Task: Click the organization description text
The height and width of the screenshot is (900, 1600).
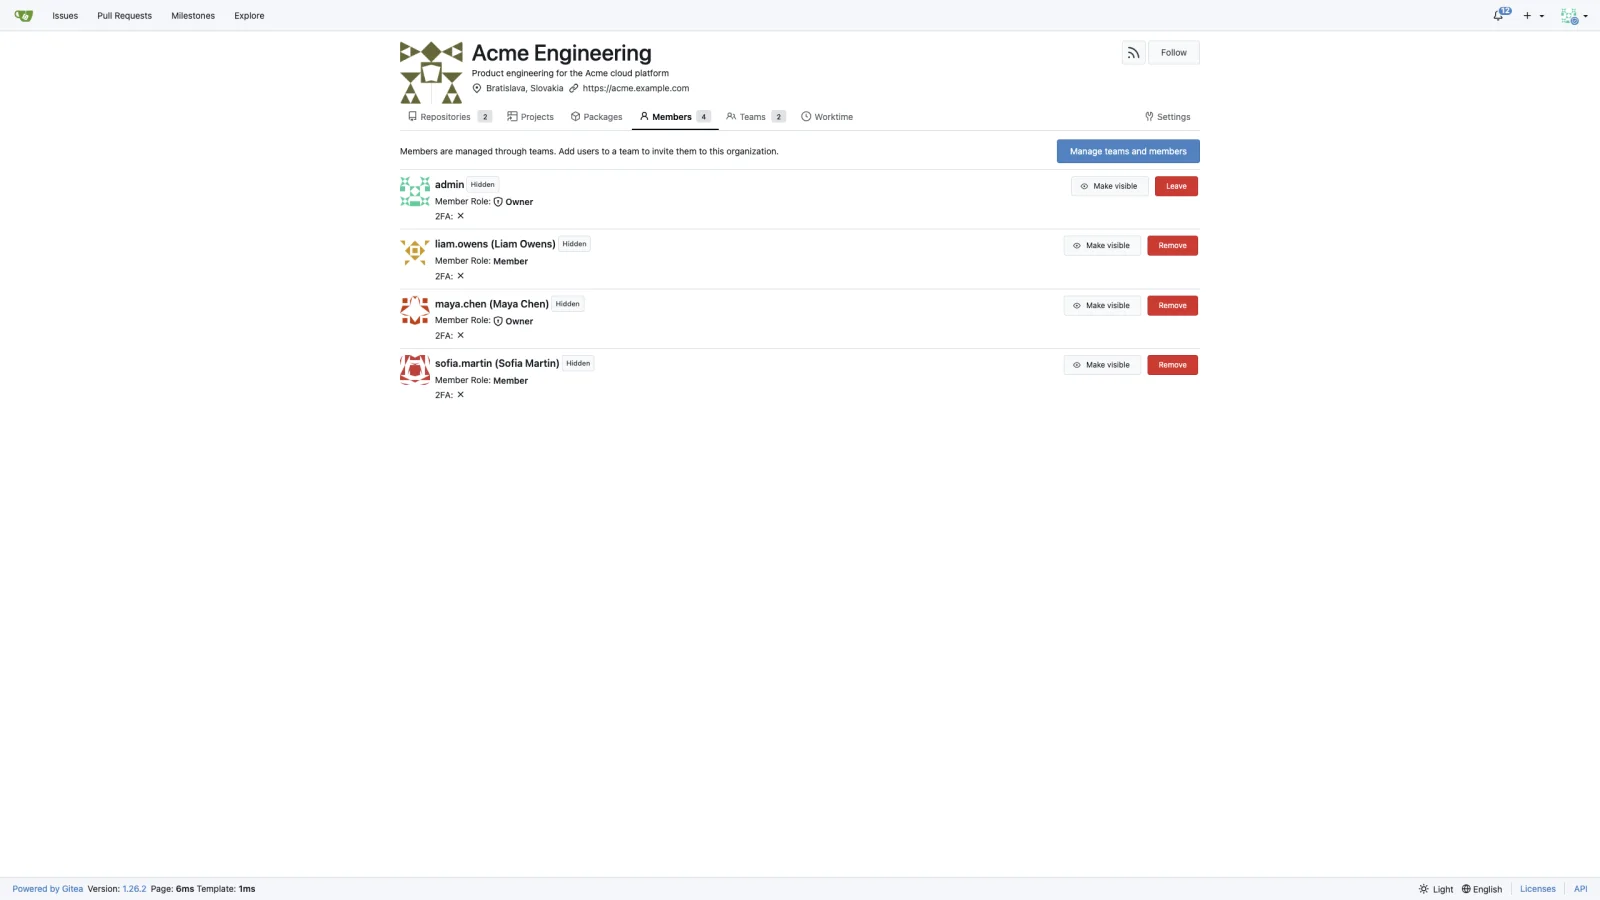Action: point(570,73)
